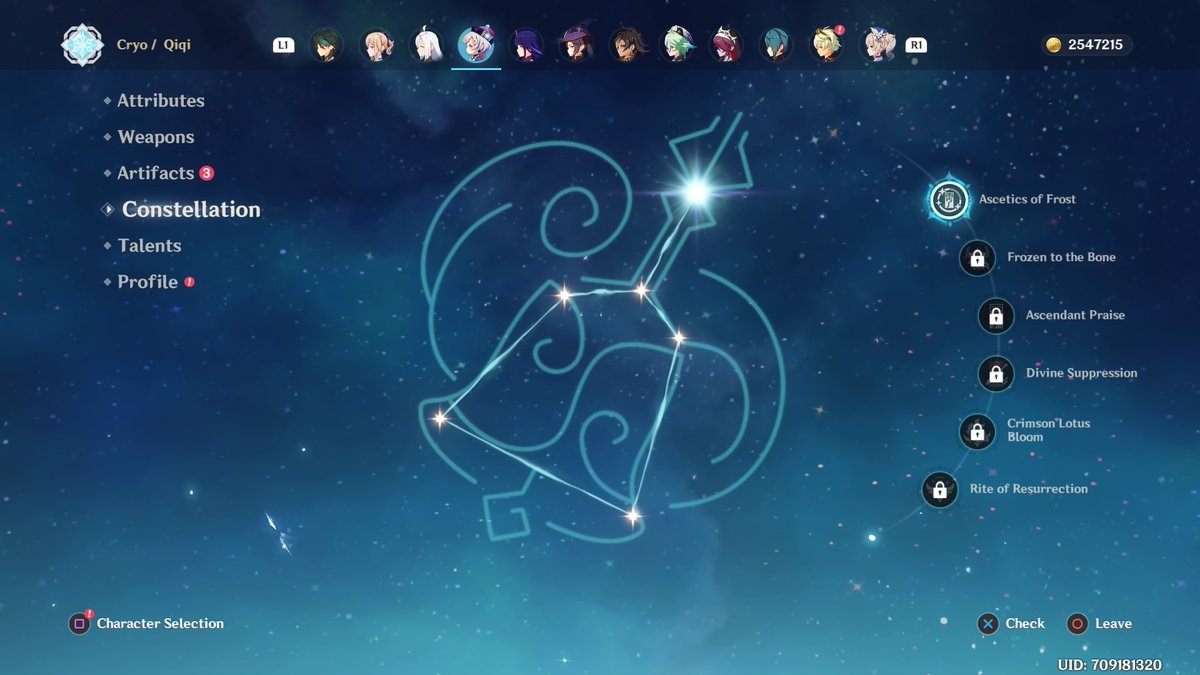Select the teal-haired character portrait

click(777, 45)
